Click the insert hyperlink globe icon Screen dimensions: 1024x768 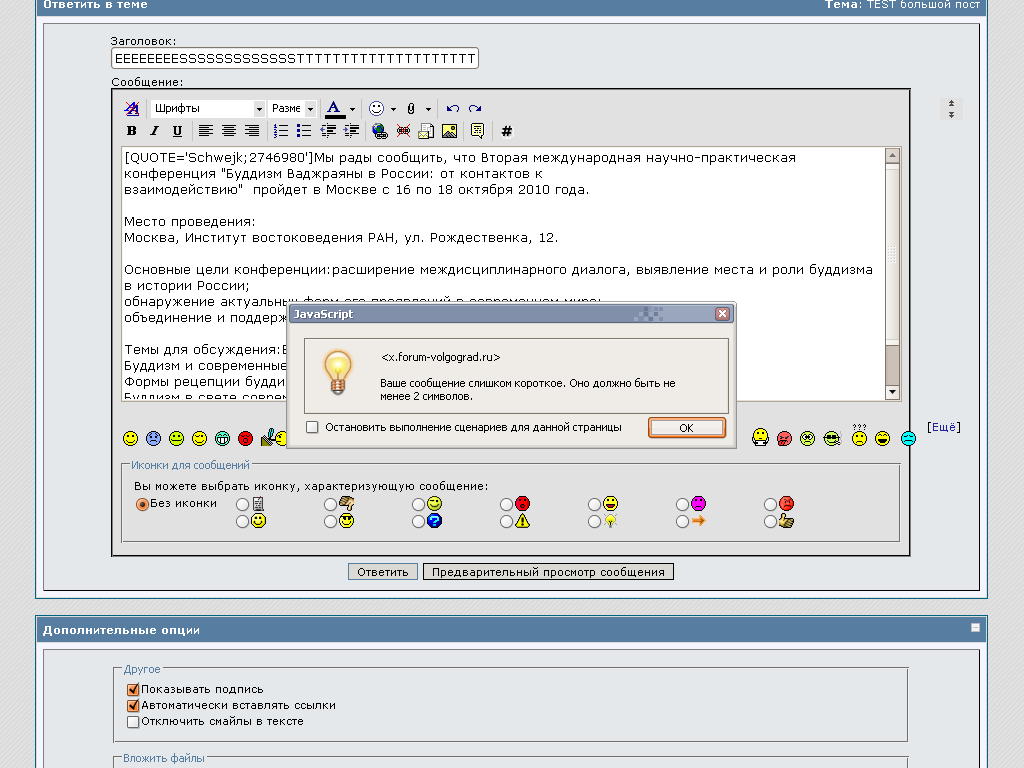pos(379,131)
